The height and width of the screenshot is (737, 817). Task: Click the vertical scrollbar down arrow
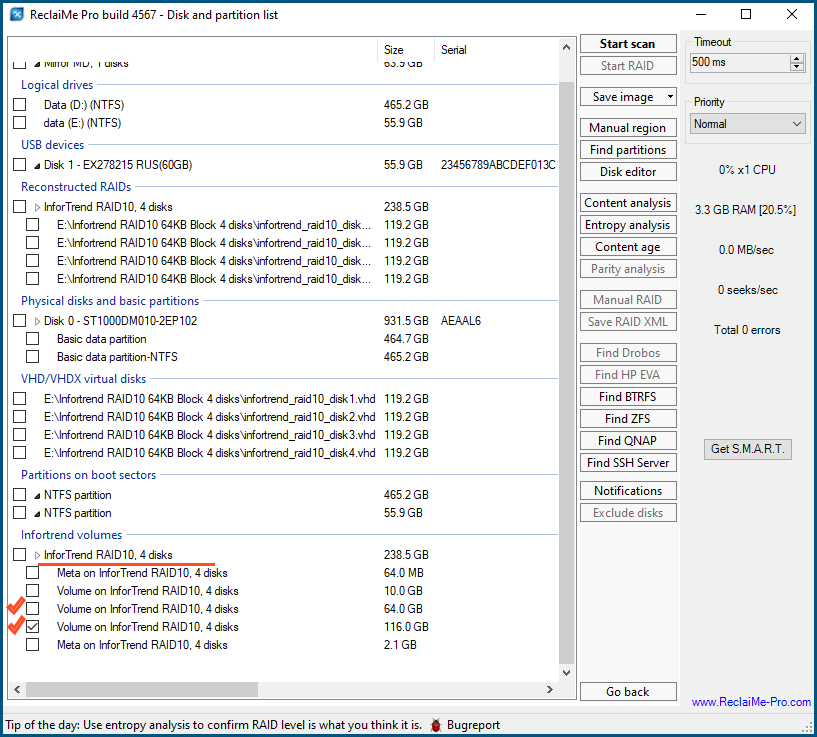pyautogui.click(x=566, y=673)
